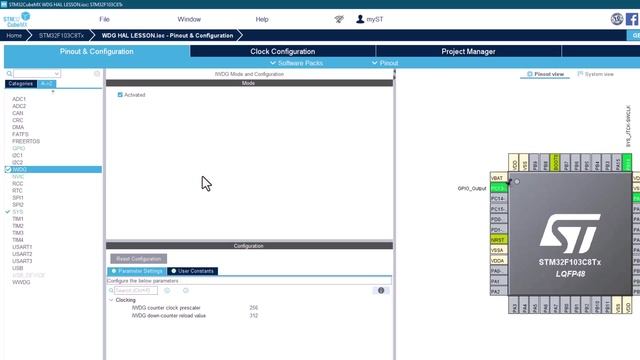
Task: Select WWDG in peripheral list
Action: click(21, 282)
